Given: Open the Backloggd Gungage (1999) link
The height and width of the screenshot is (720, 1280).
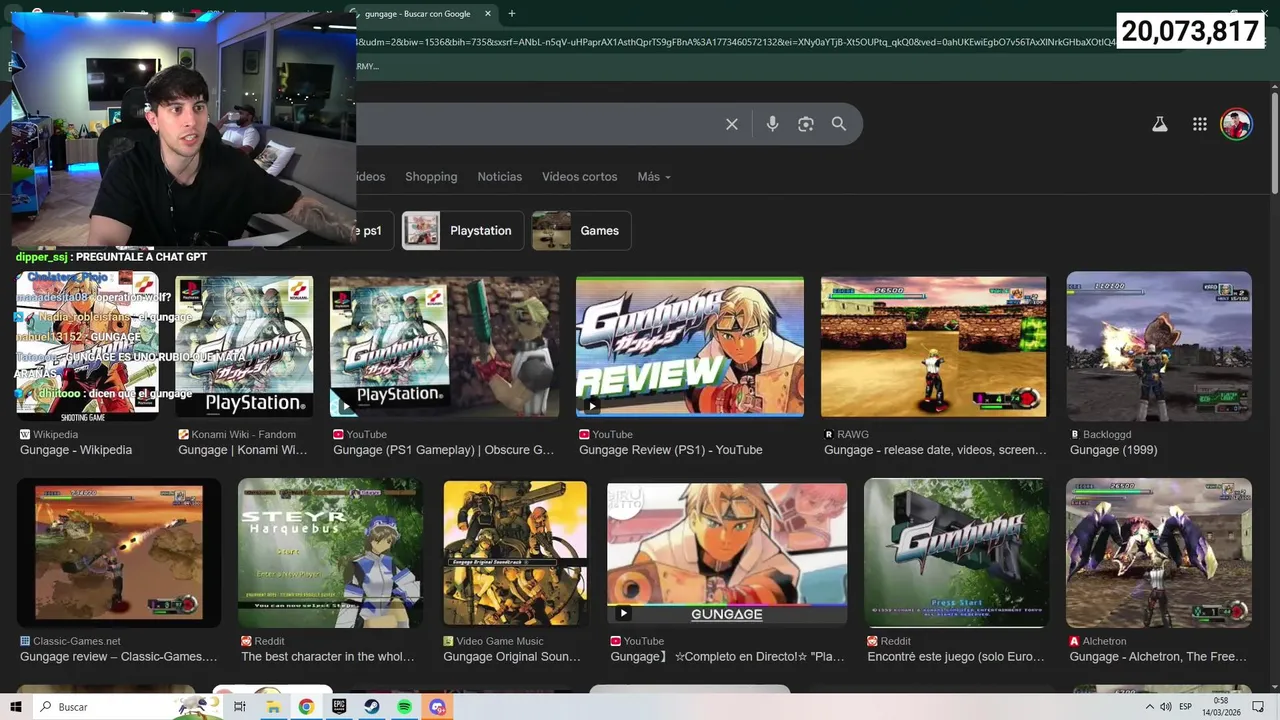Looking at the screenshot, I should [x=1113, y=450].
